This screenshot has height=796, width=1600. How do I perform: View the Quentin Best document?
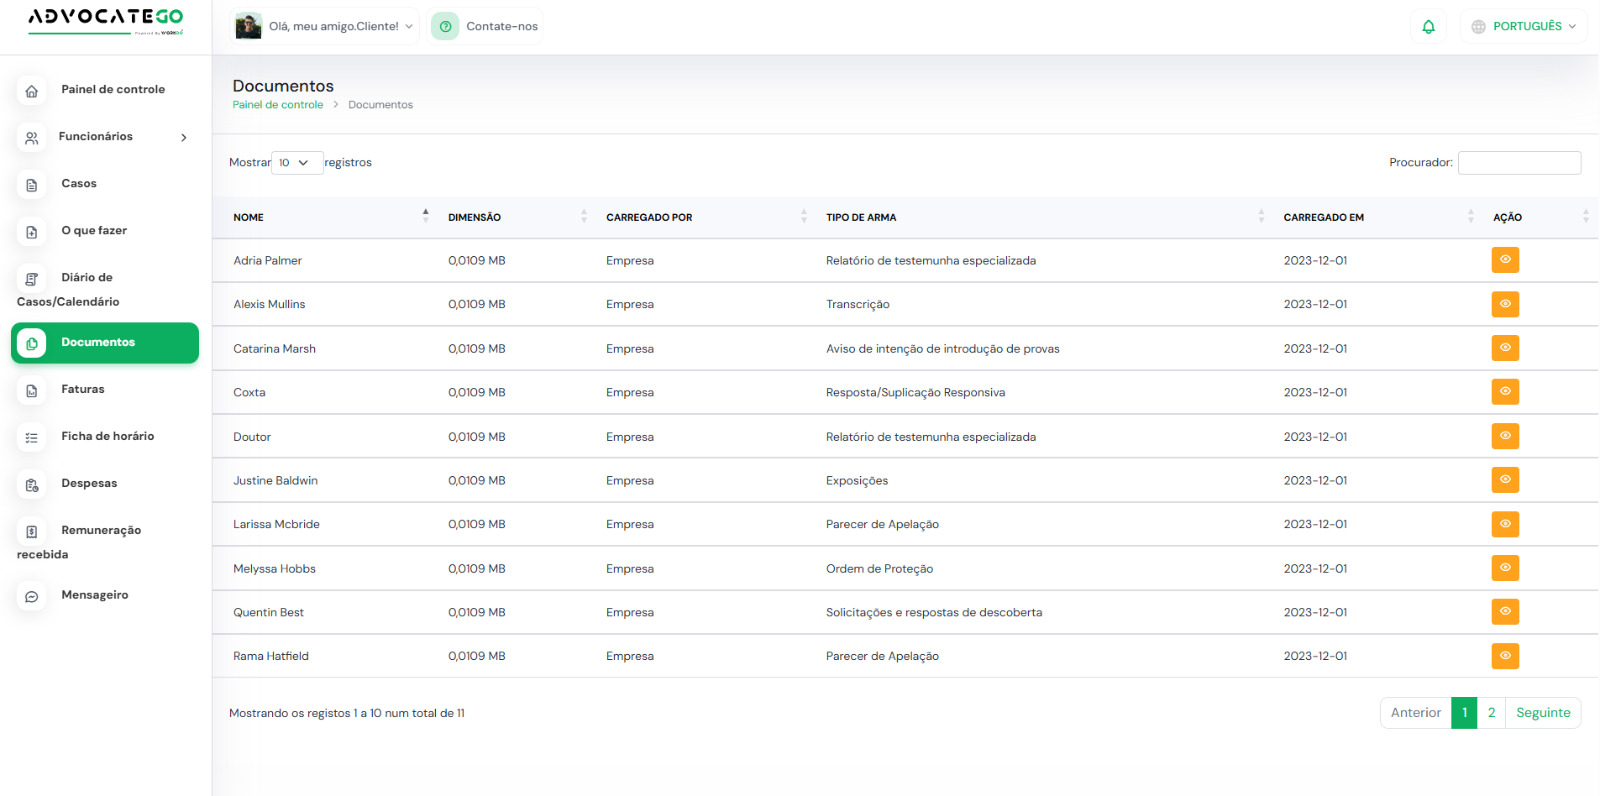tap(1505, 612)
